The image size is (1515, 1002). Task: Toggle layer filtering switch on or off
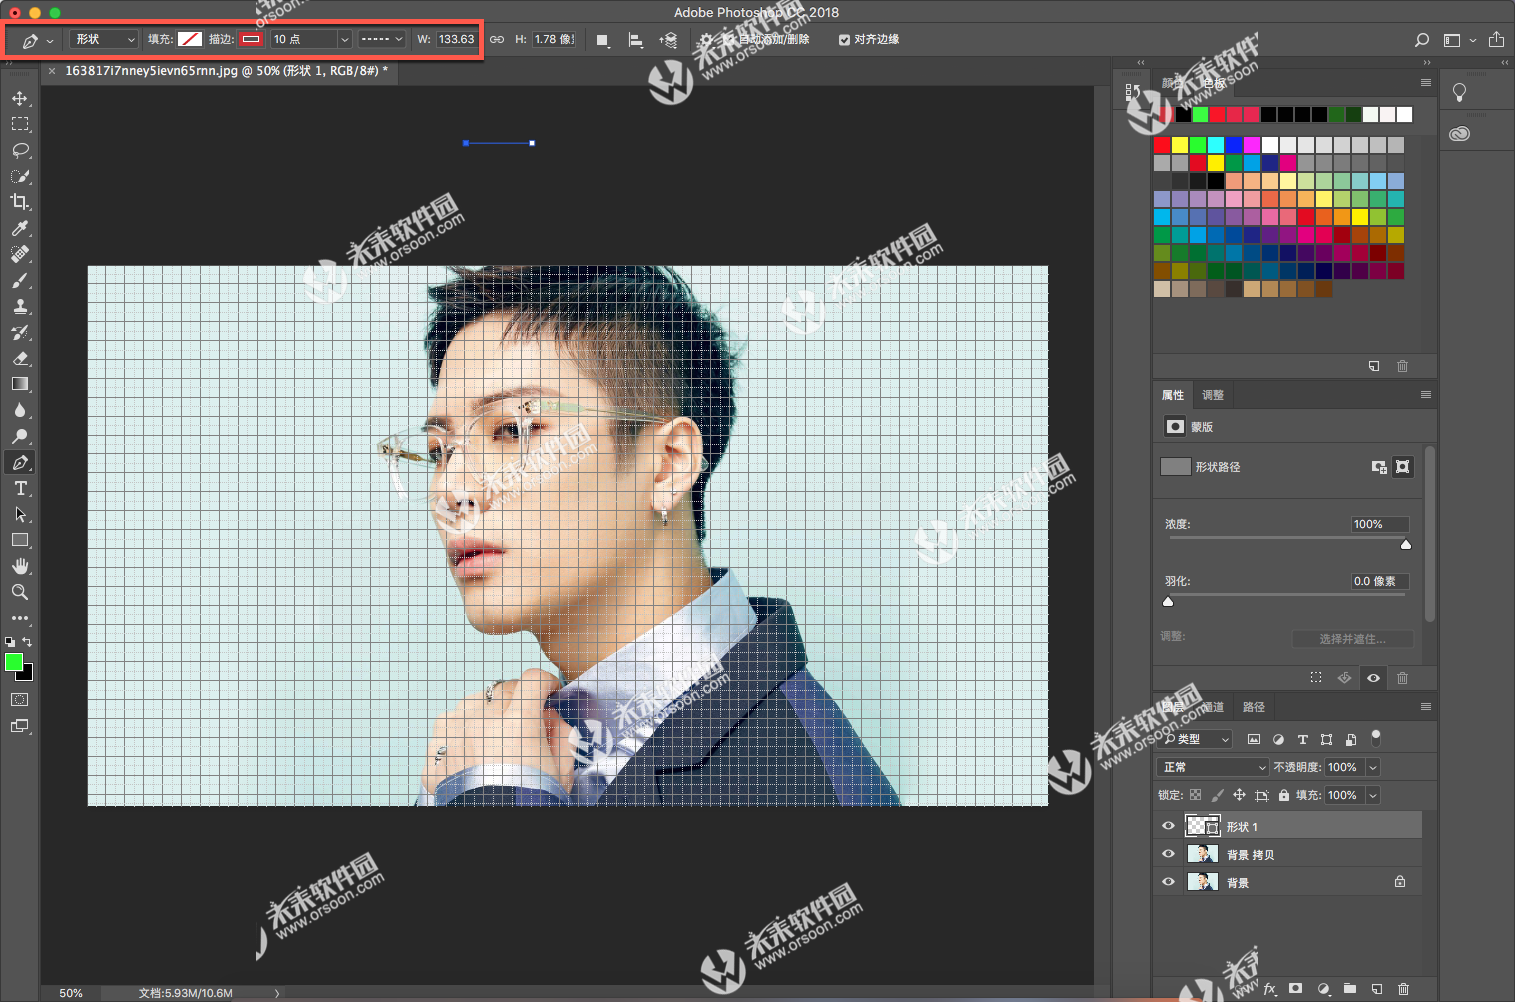click(1376, 738)
